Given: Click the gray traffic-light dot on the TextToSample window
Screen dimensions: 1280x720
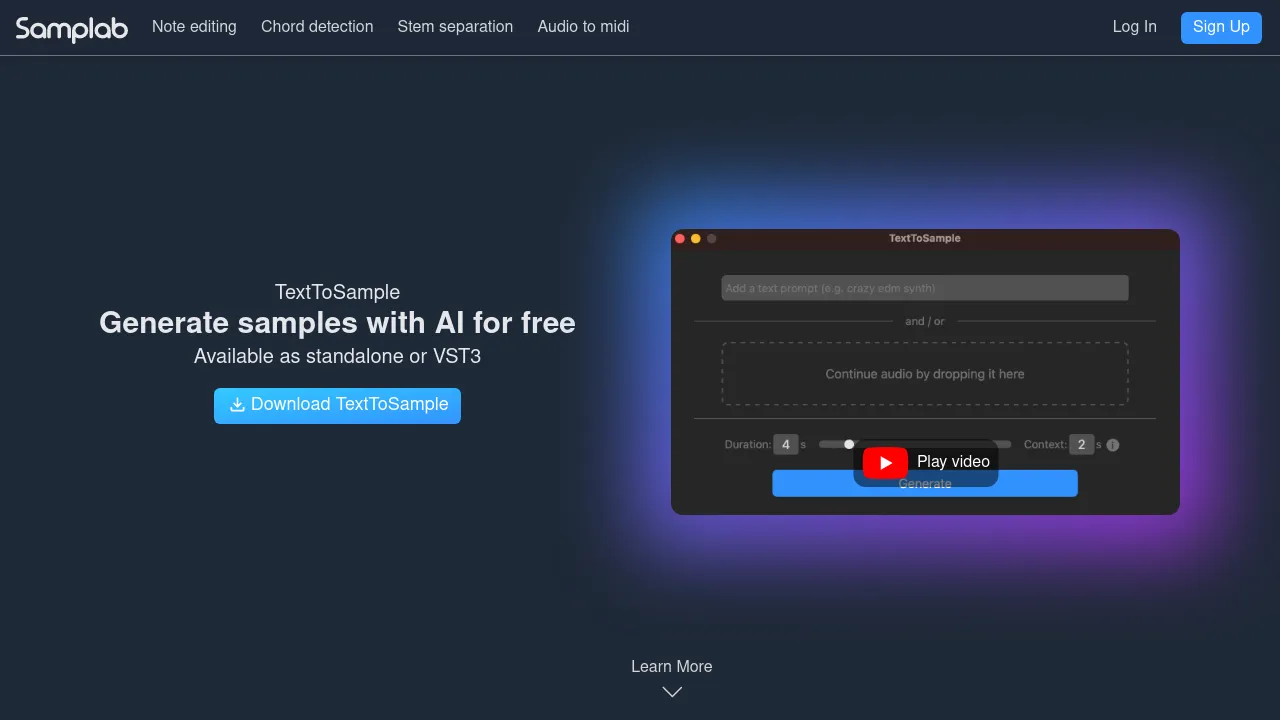Looking at the screenshot, I should (711, 238).
